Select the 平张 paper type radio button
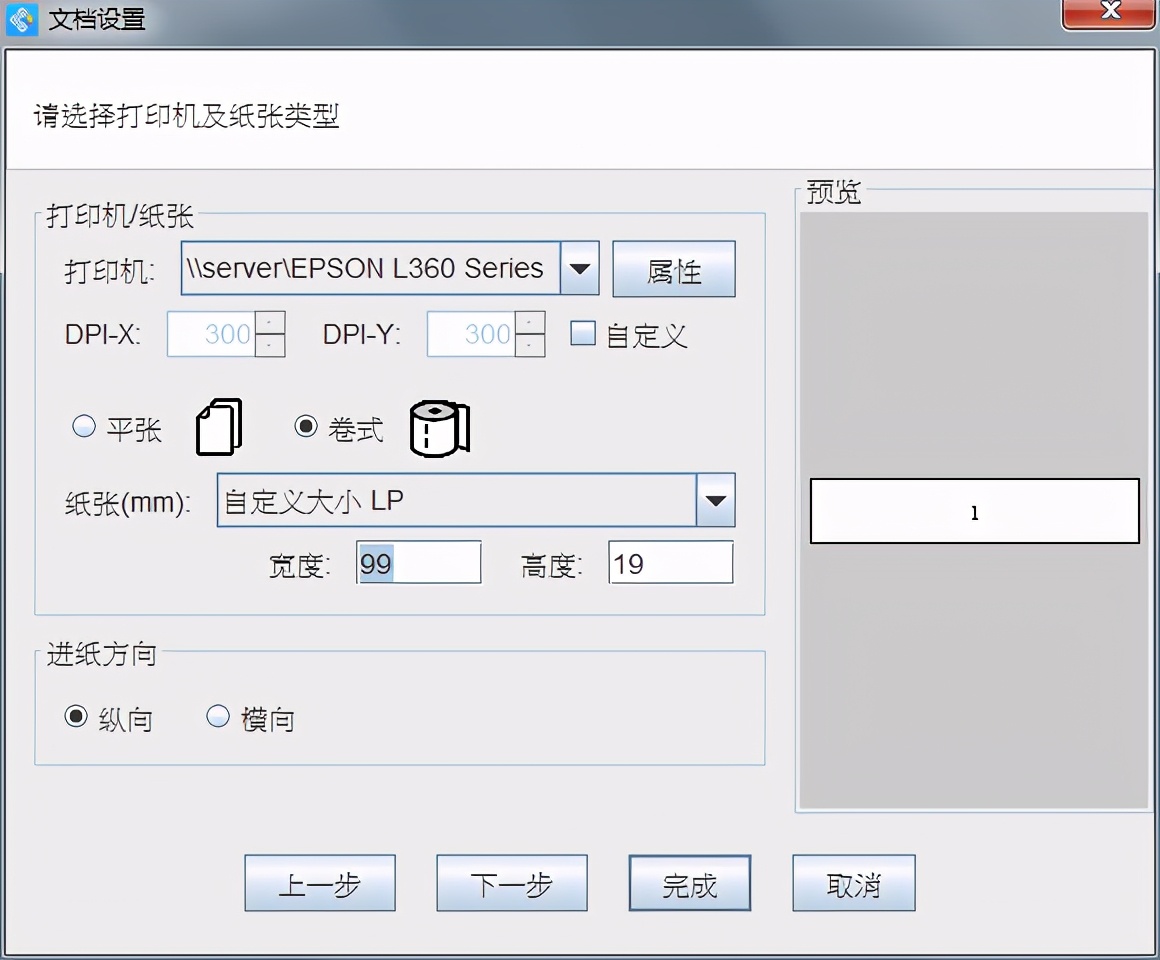The image size is (1160, 960). coord(83,426)
